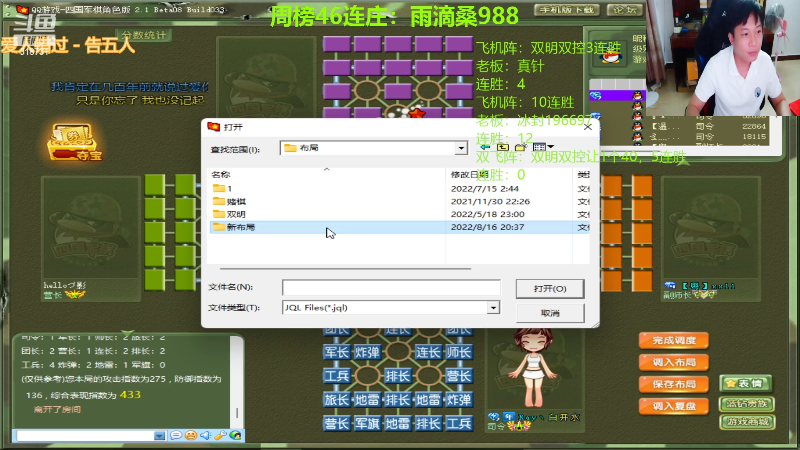This screenshot has height=450, width=800.
Task: Click the 文件名 input field
Action: 391,287
